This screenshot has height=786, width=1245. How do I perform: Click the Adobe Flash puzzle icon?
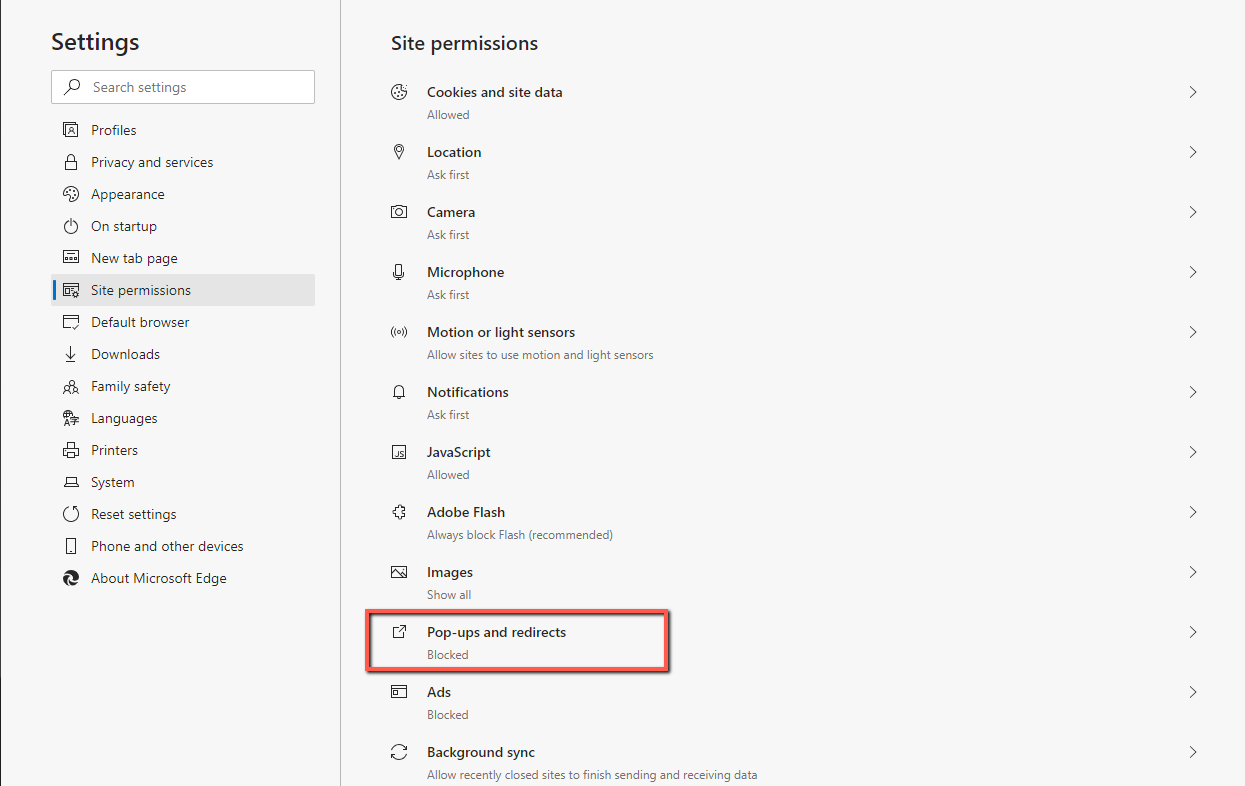(x=399, y=512)
